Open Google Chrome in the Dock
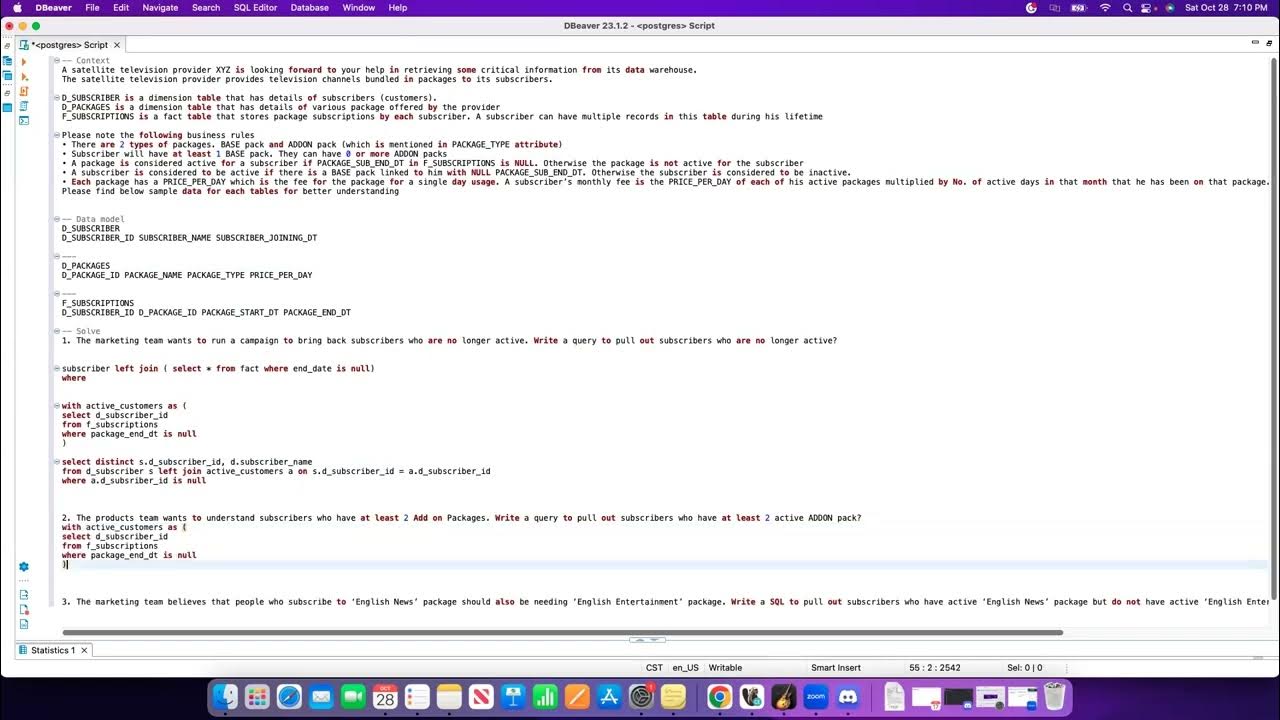The image size is (1280, 720). (719, 697)
